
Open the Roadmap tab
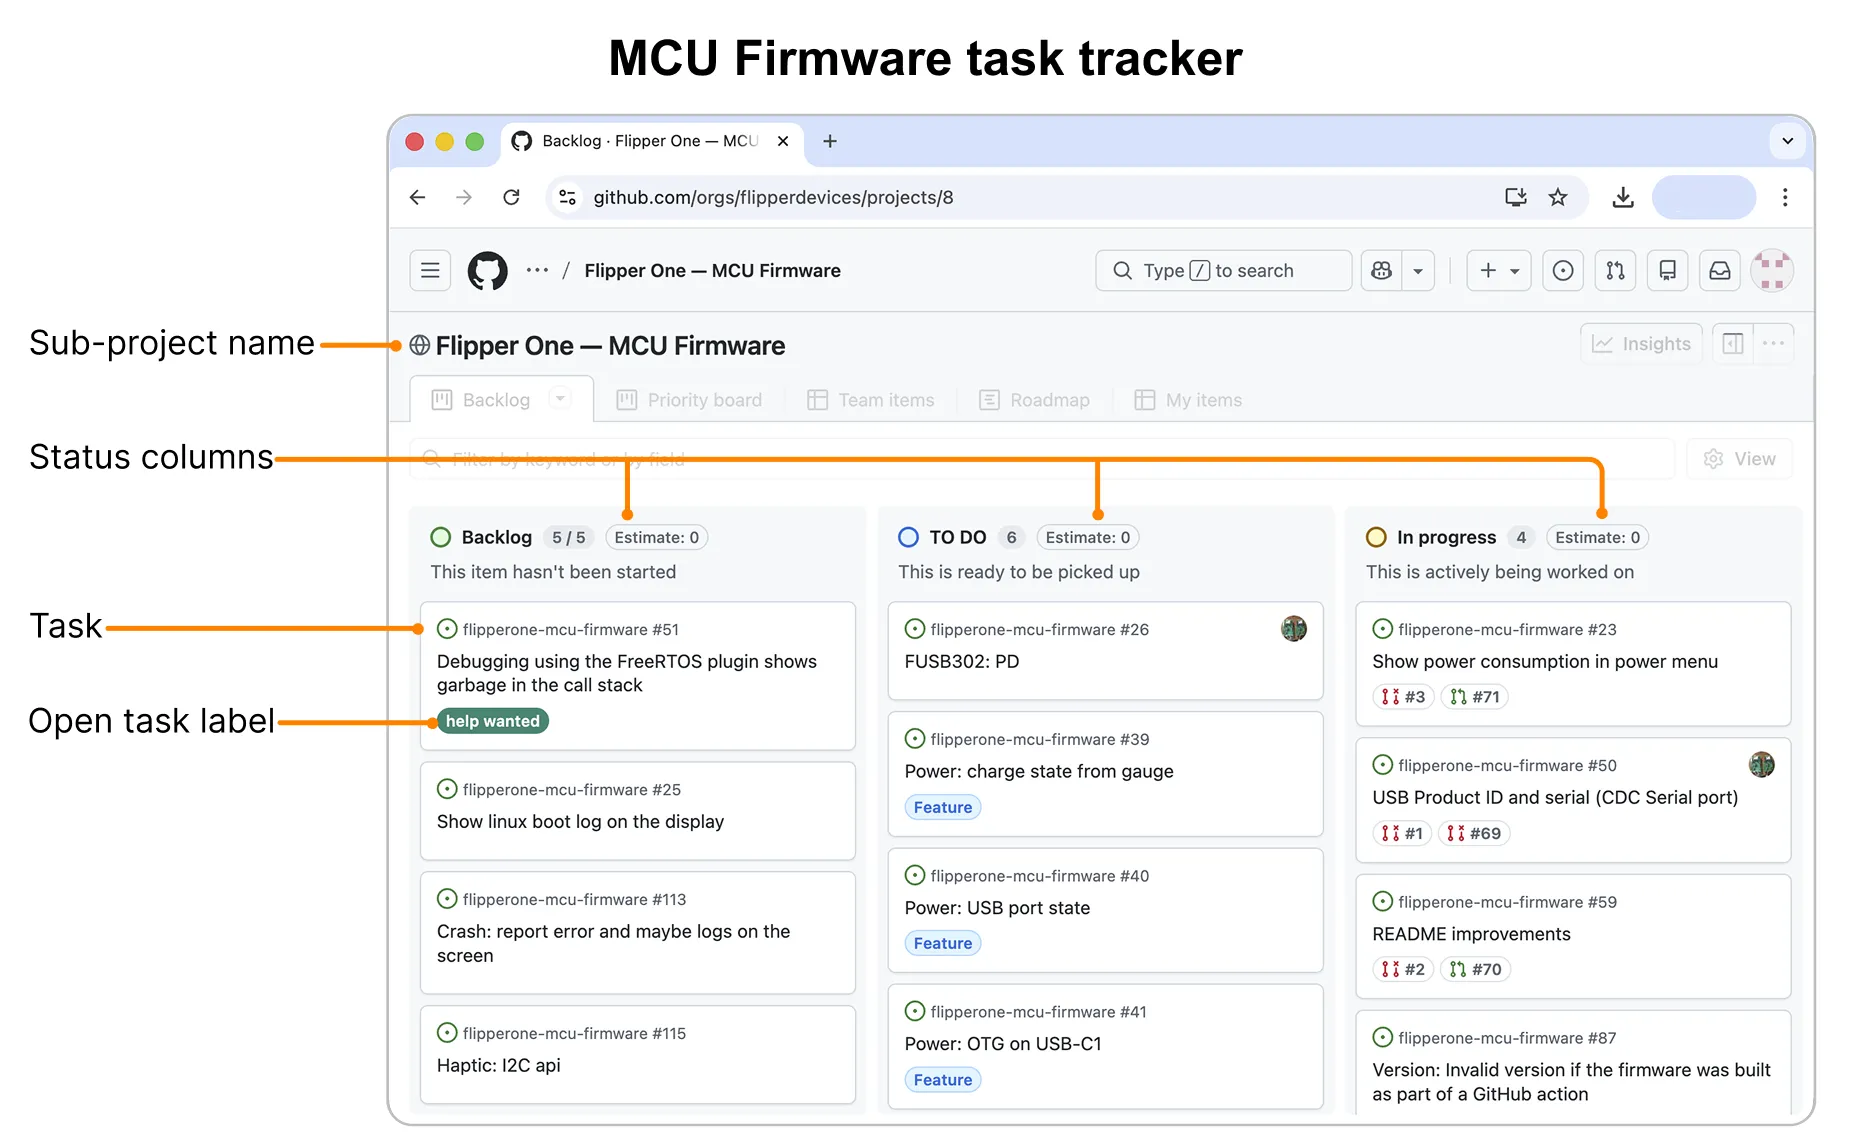coord(1034,400)
